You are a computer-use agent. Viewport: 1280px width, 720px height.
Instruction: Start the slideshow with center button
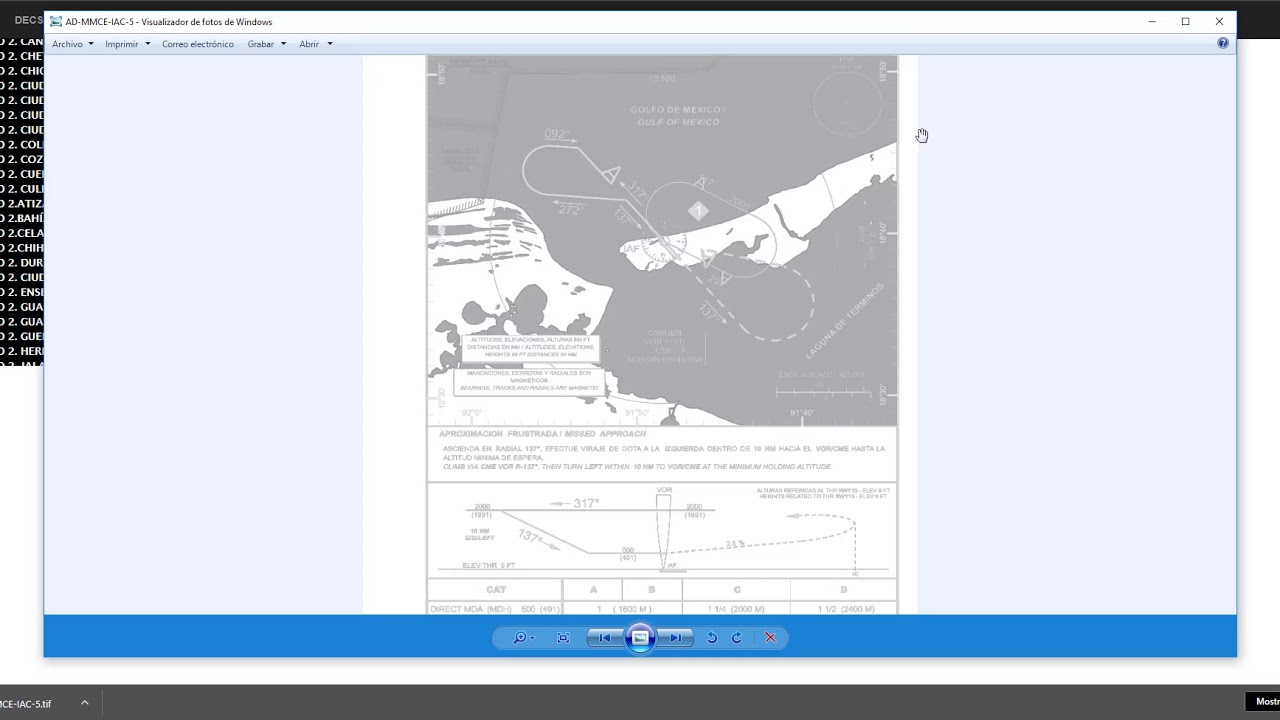pyautogui.click(x=640, y=638)
